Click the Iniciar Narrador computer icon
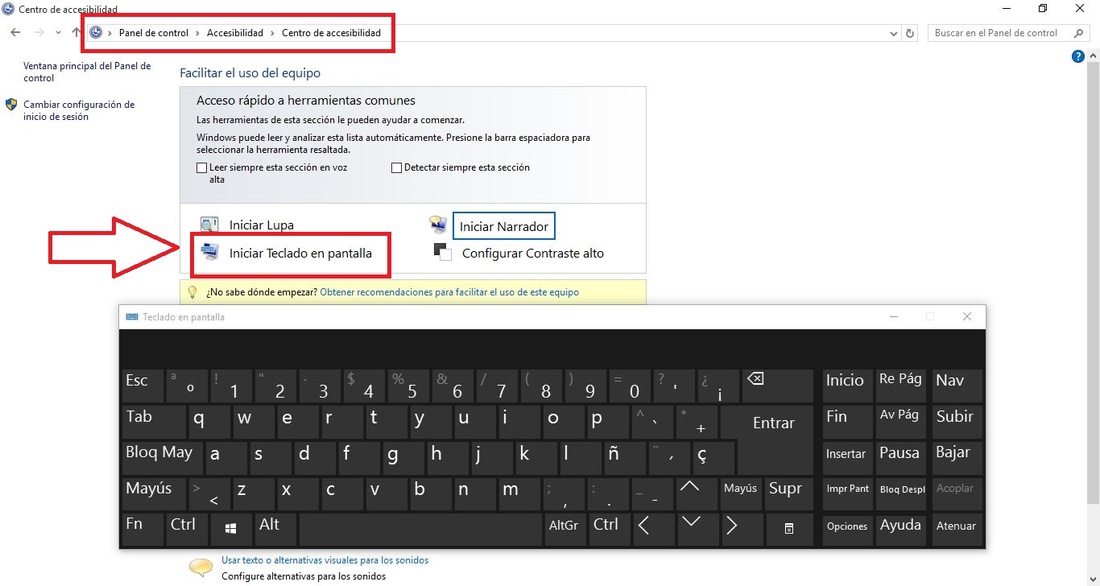The width and height of the screenshot is (1100, 586). [438, 225]
